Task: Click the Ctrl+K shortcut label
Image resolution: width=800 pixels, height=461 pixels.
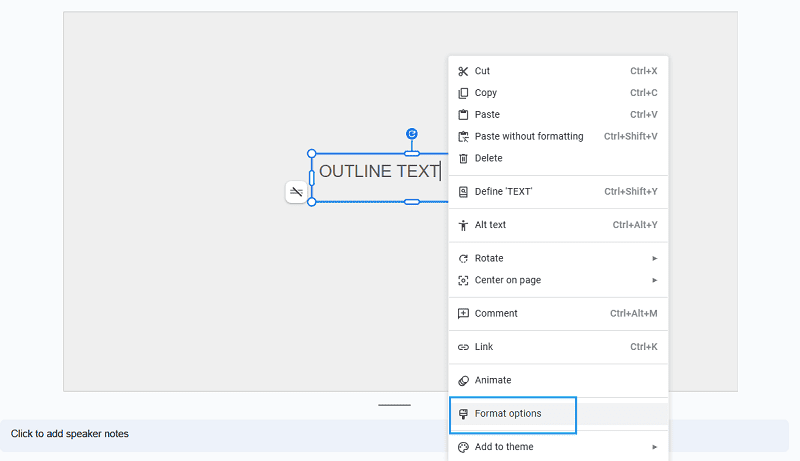Action: (643, 347)
